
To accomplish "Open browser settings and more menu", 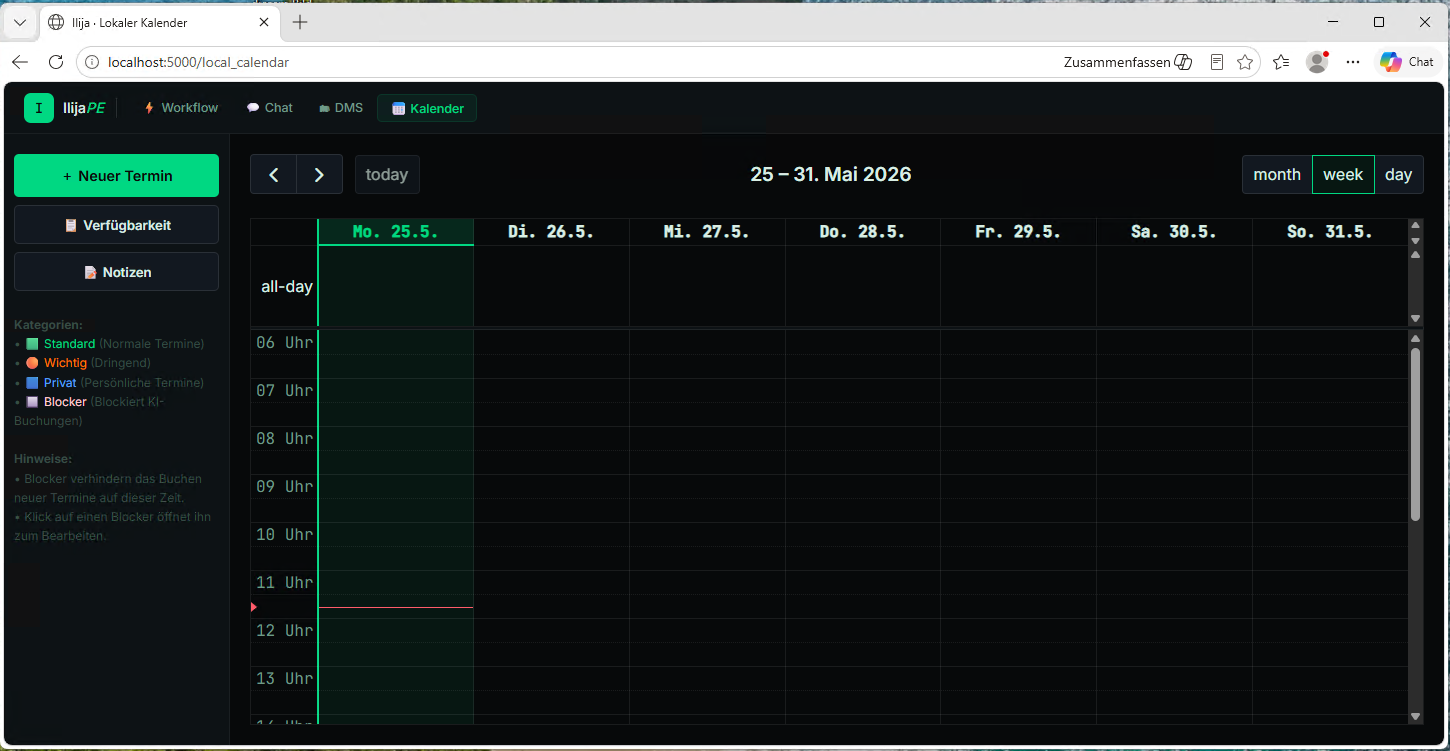I will tap(1353, 62).
